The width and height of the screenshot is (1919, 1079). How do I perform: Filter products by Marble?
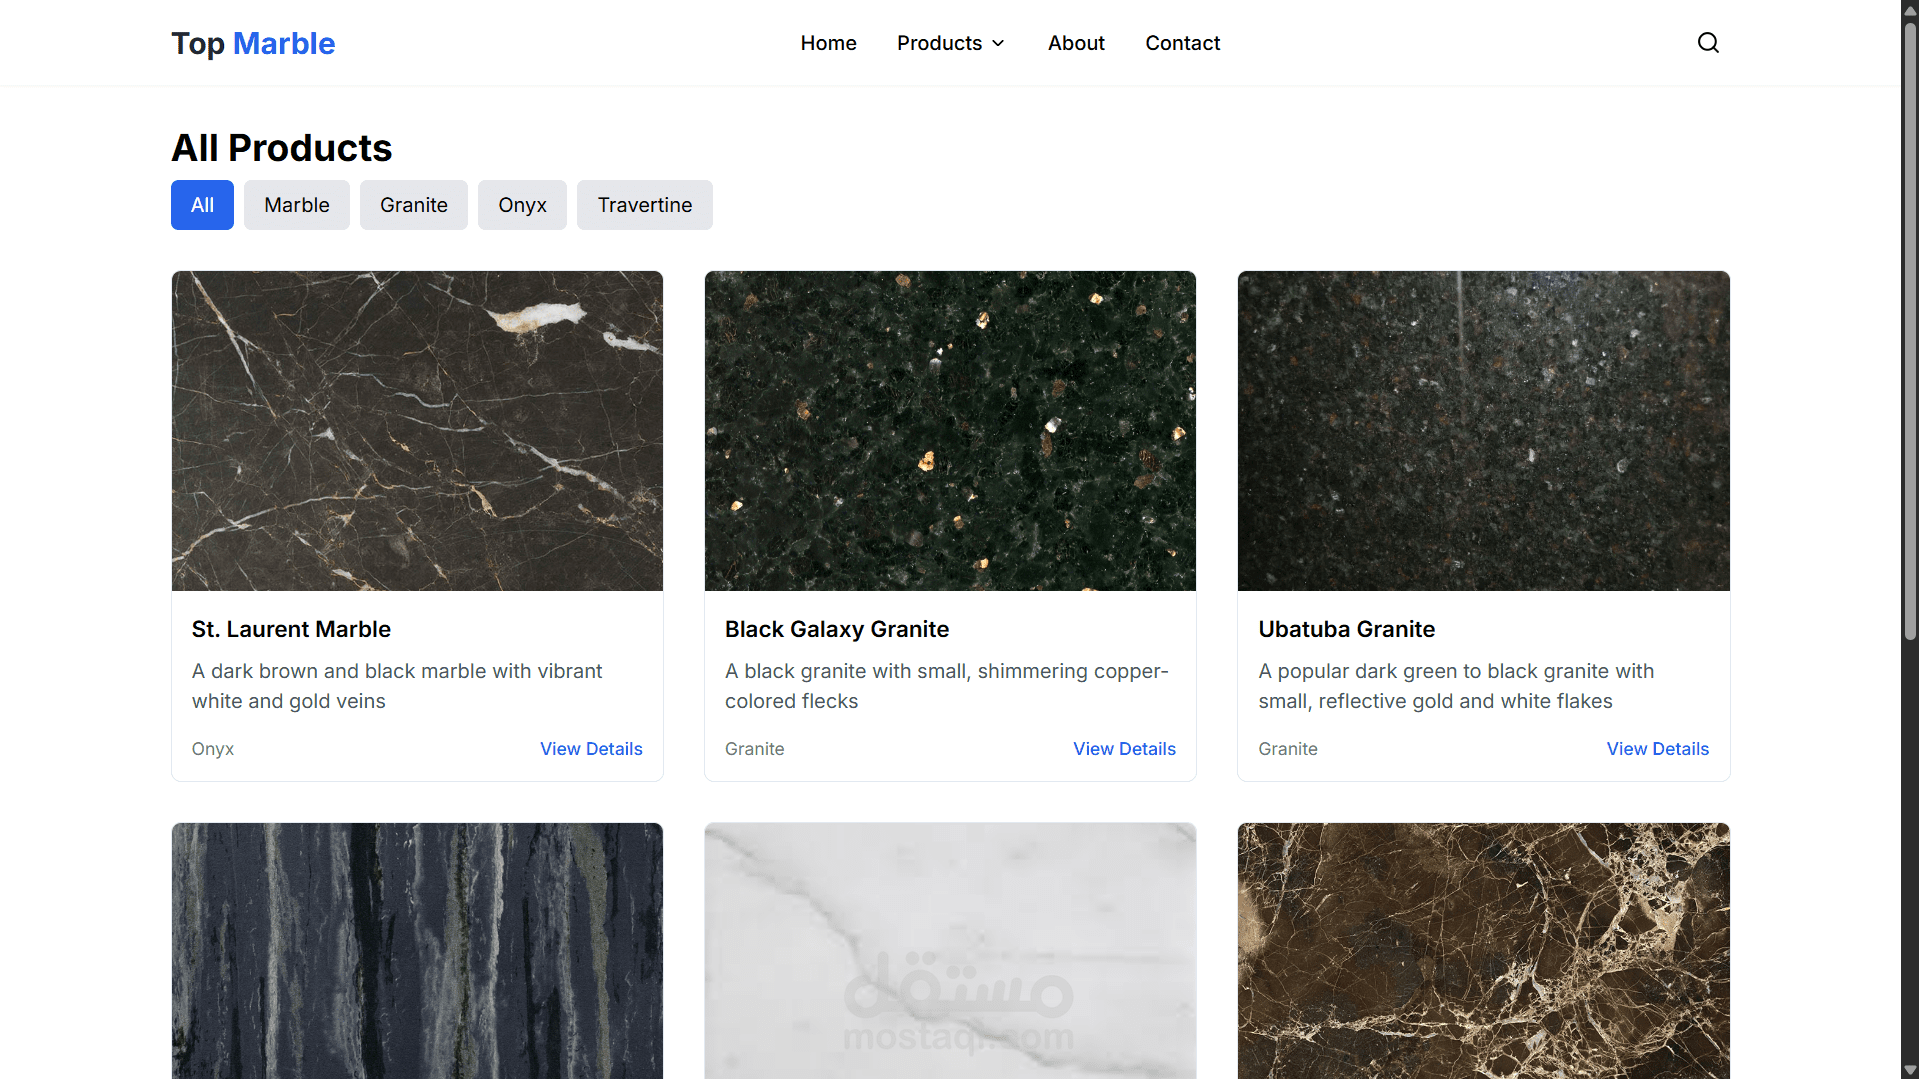(x=297, y=205)
